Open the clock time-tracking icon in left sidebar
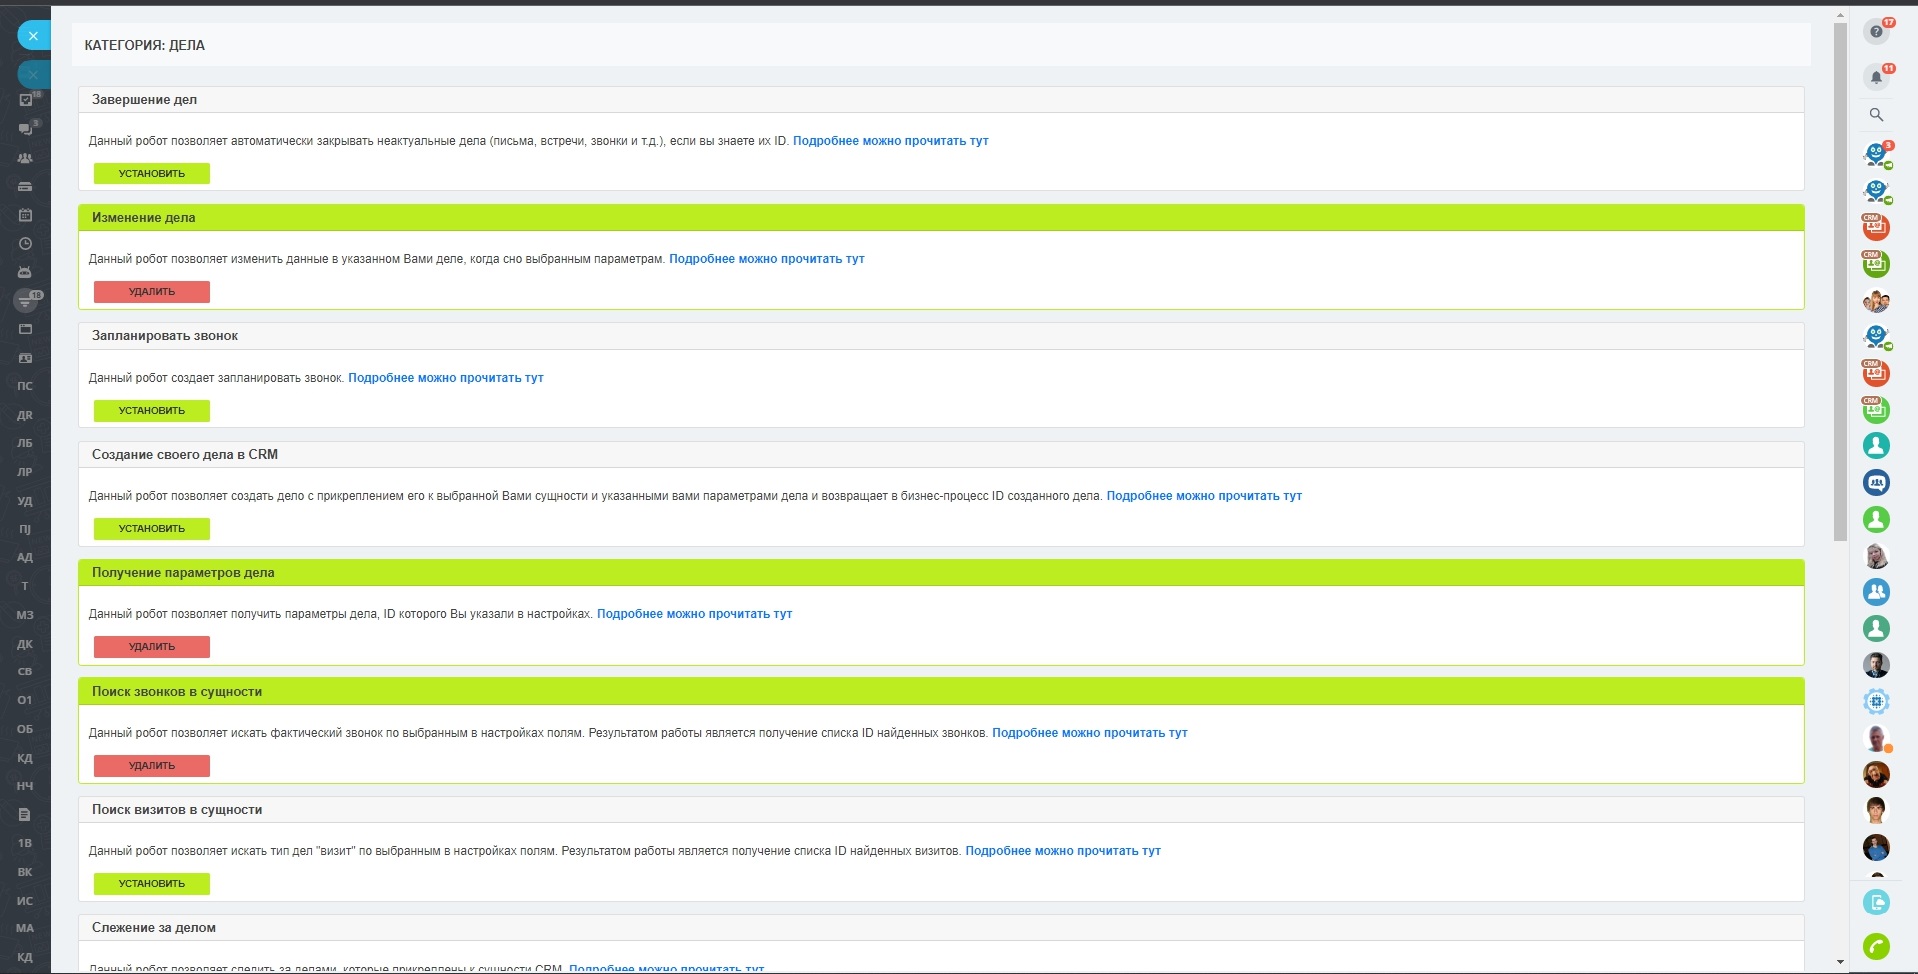 (x=26, y=243)
